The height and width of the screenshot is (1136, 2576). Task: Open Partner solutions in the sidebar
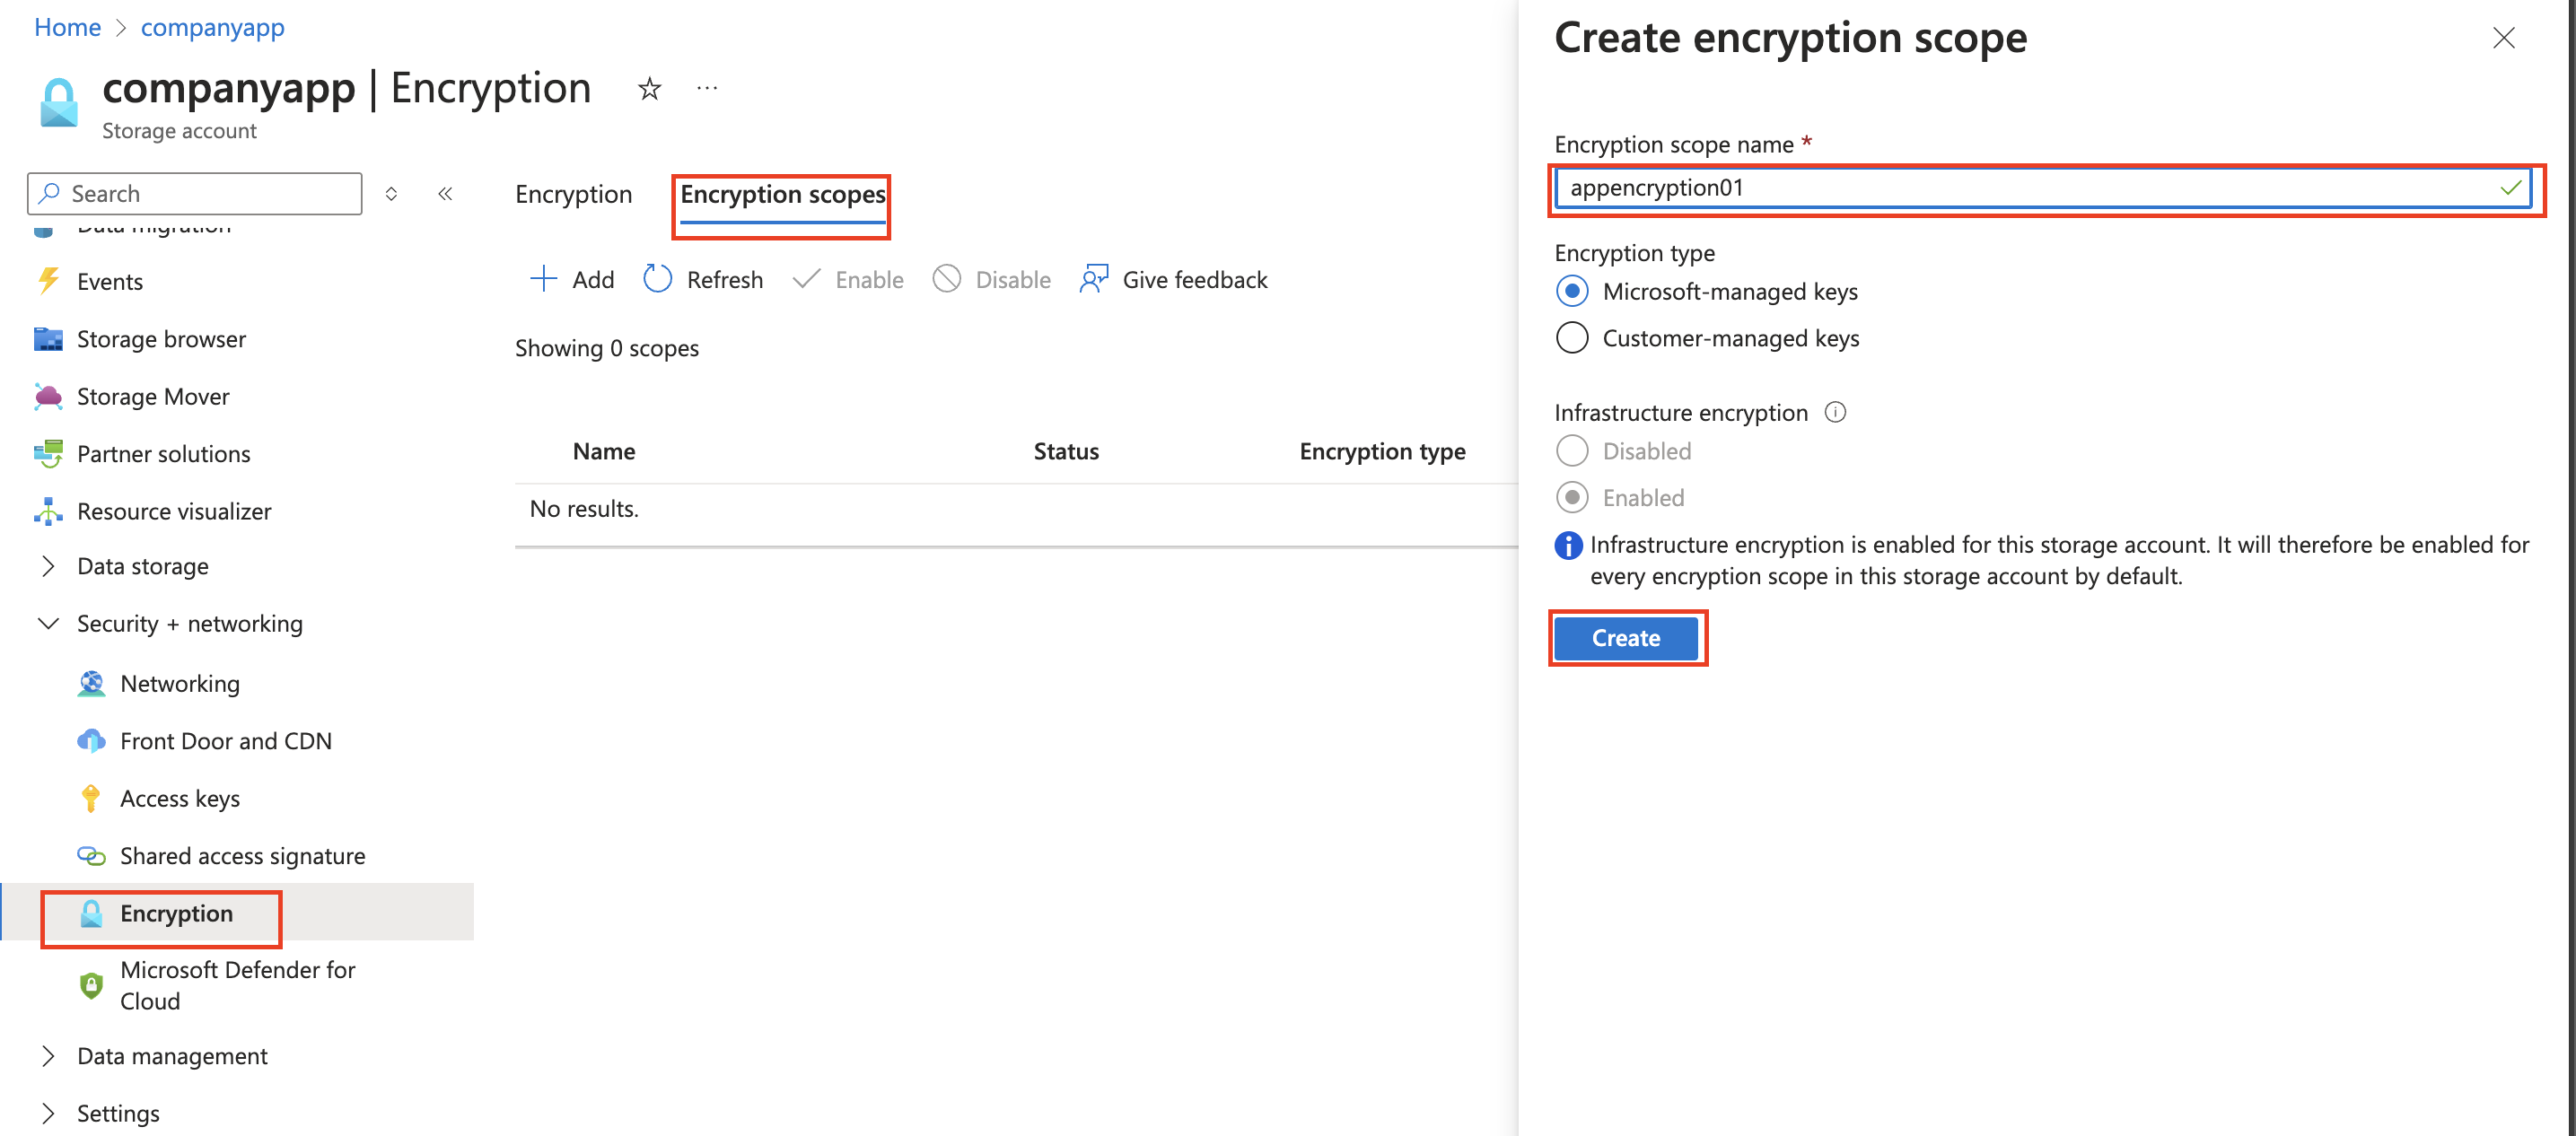[164, 453]
